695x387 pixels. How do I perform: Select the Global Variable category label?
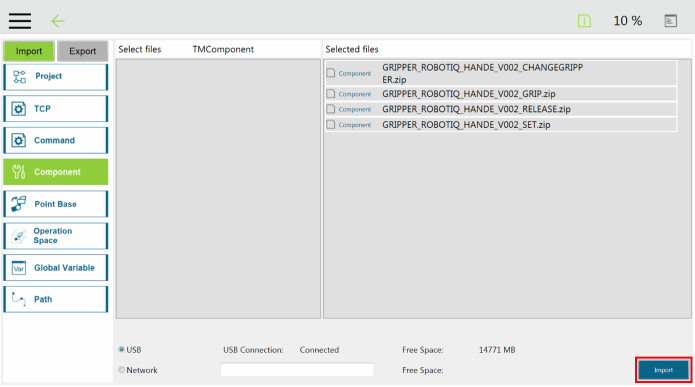coord(64,268)
